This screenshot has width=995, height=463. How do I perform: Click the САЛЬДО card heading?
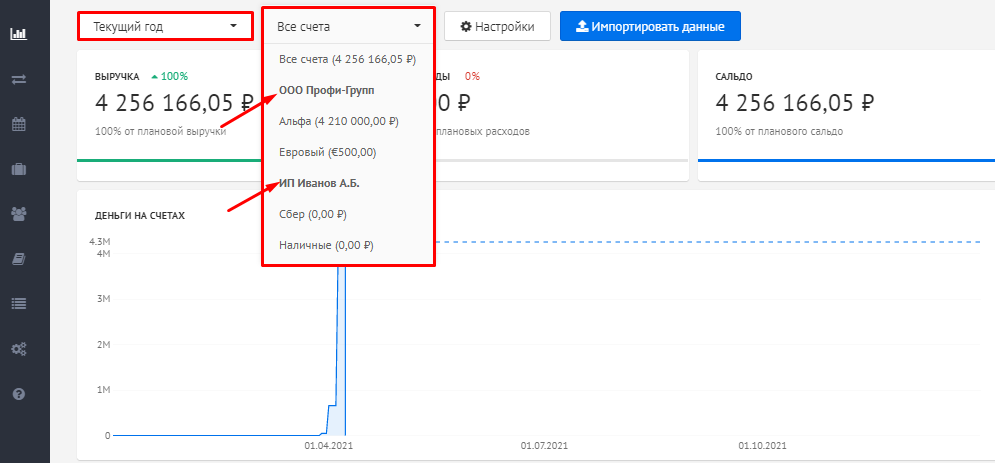[x=734, y=76]
